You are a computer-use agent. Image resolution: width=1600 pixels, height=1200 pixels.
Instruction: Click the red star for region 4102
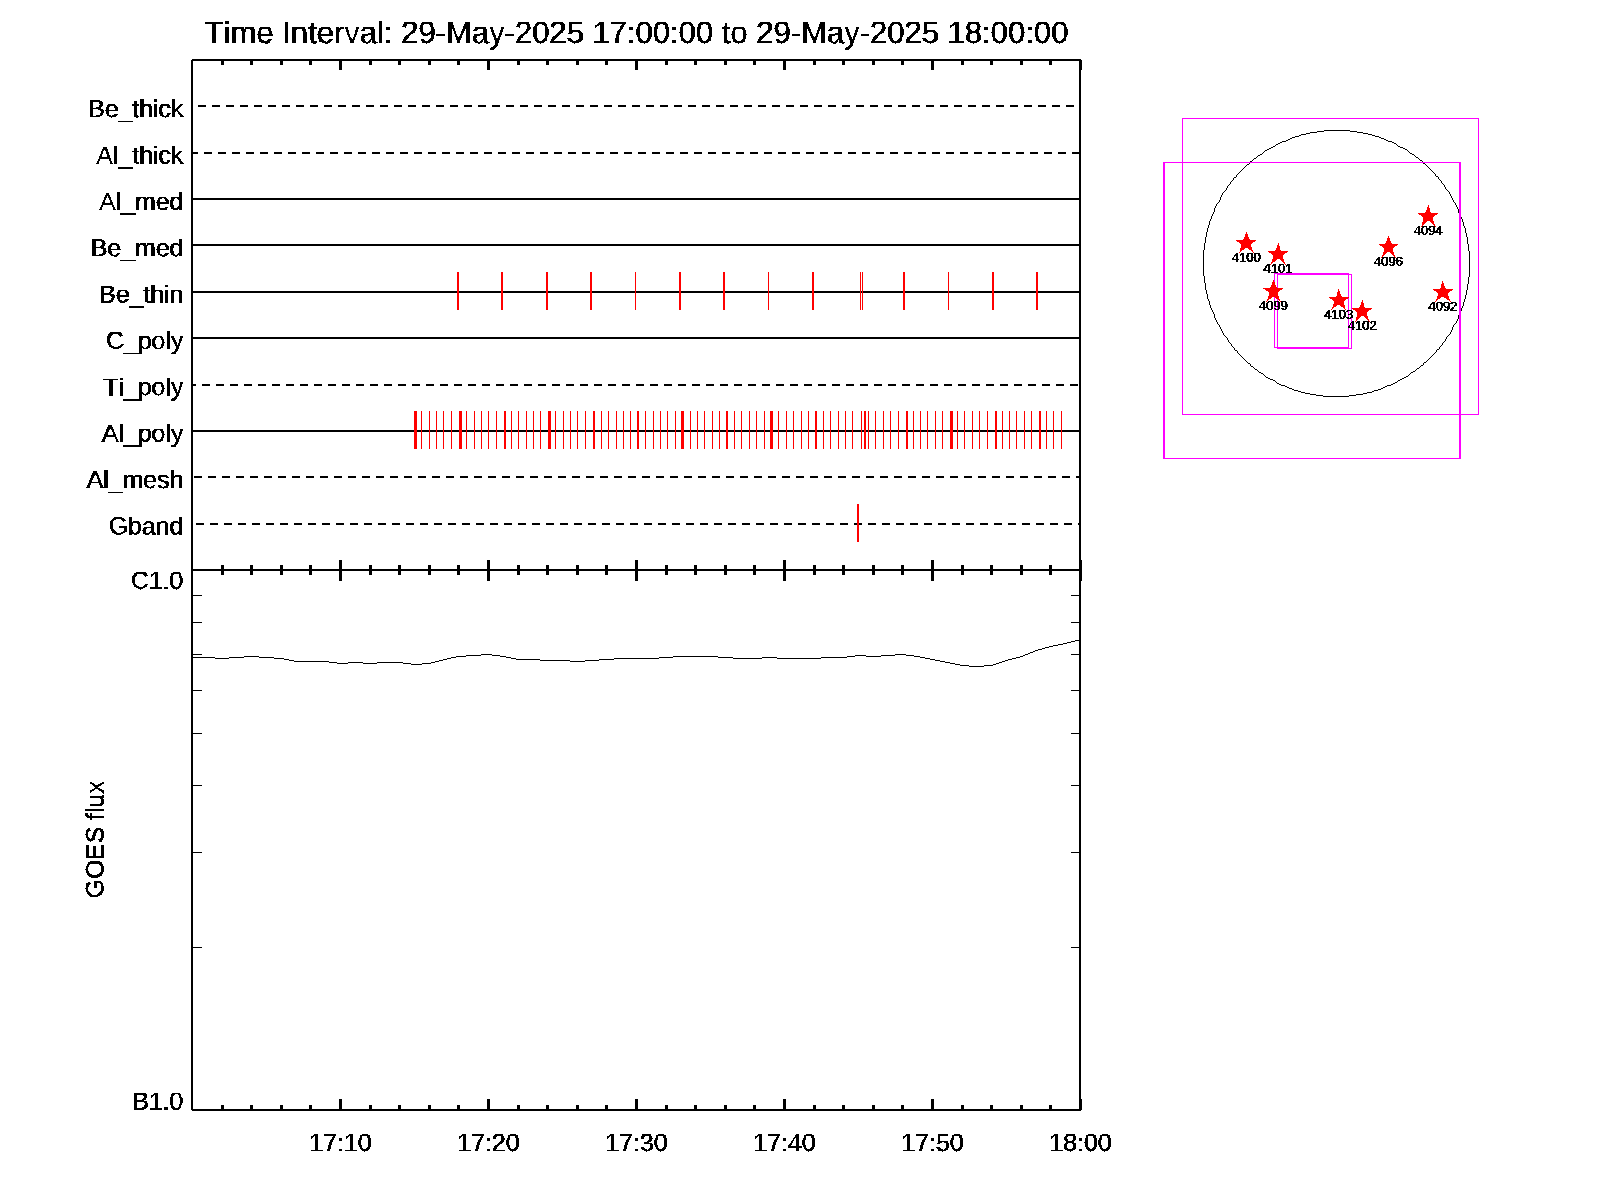(1361, 312)
